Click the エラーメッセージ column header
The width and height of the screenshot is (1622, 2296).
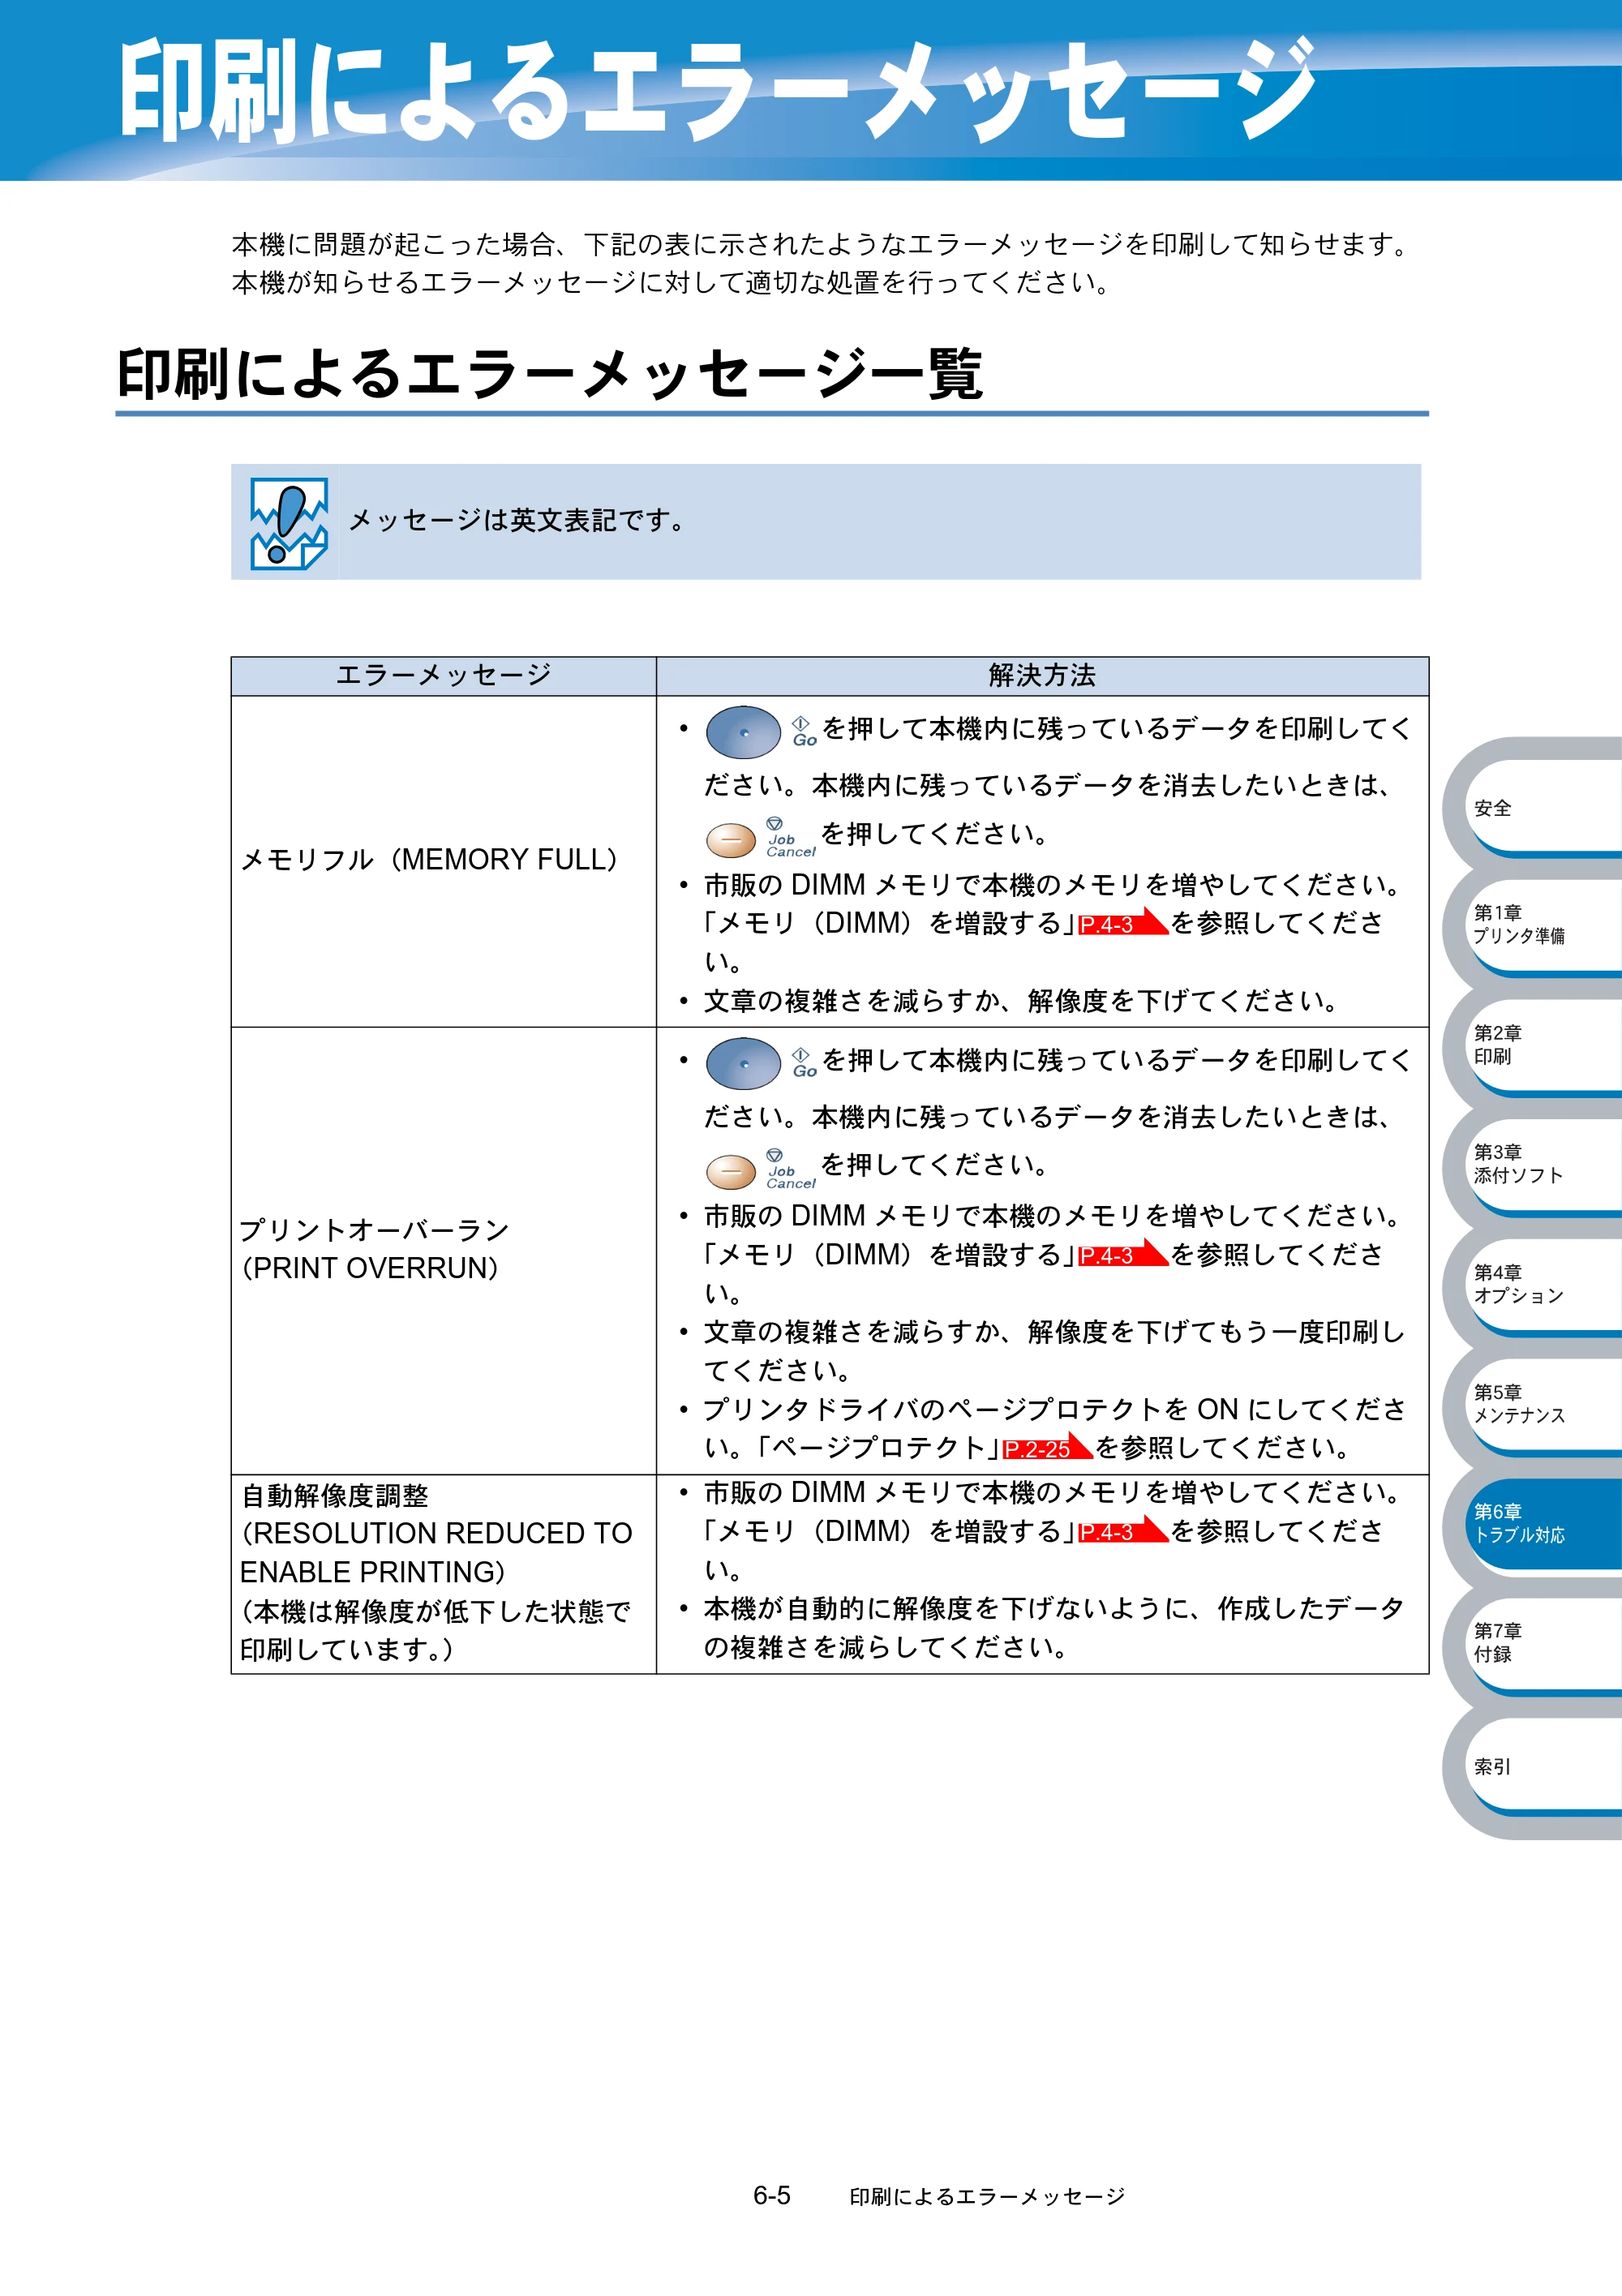click(444, 676)
